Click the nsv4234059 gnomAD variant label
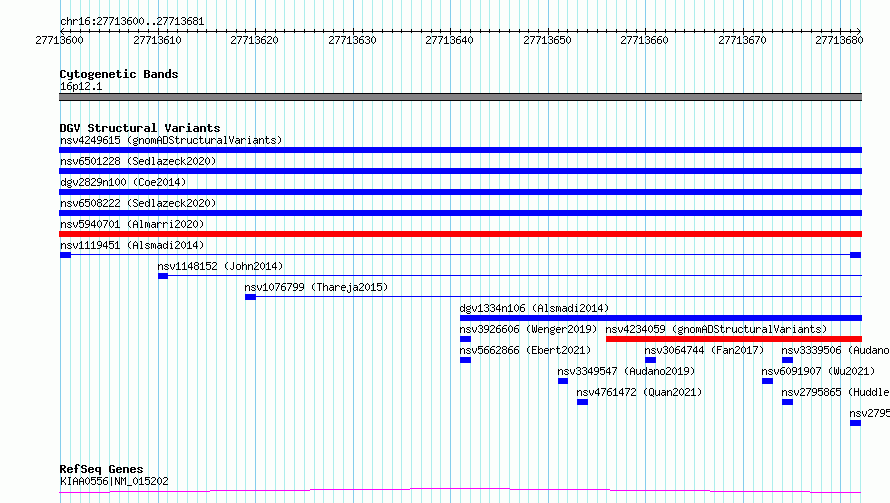This screenshot has height=503, width=890. coord(716,329)
